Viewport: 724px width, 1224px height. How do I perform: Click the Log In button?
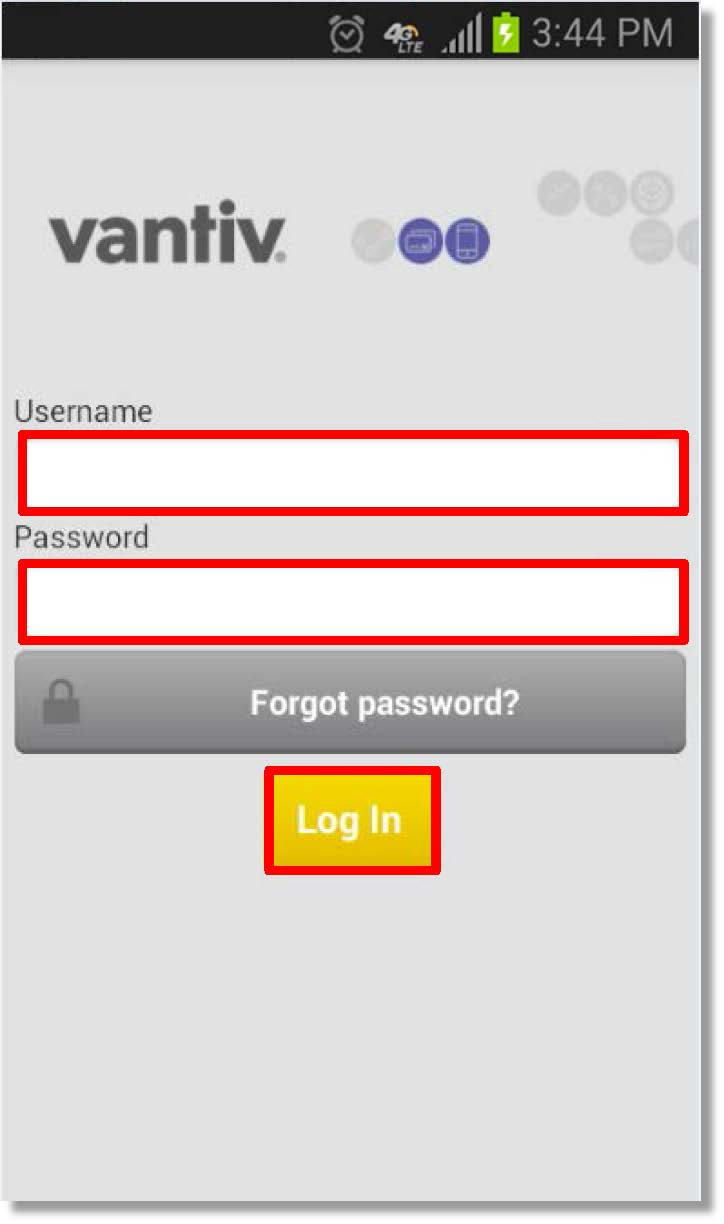(x=352, y=820)
